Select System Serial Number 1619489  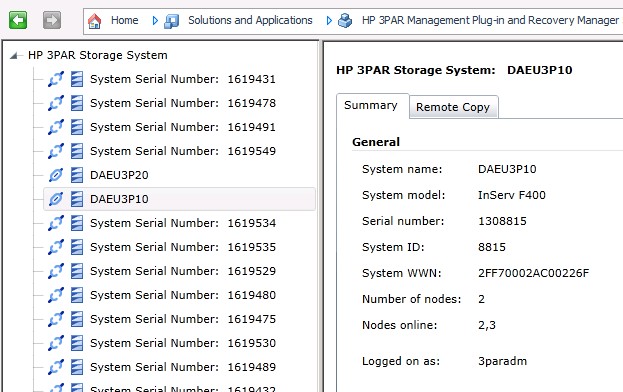[x=183, y=367]
